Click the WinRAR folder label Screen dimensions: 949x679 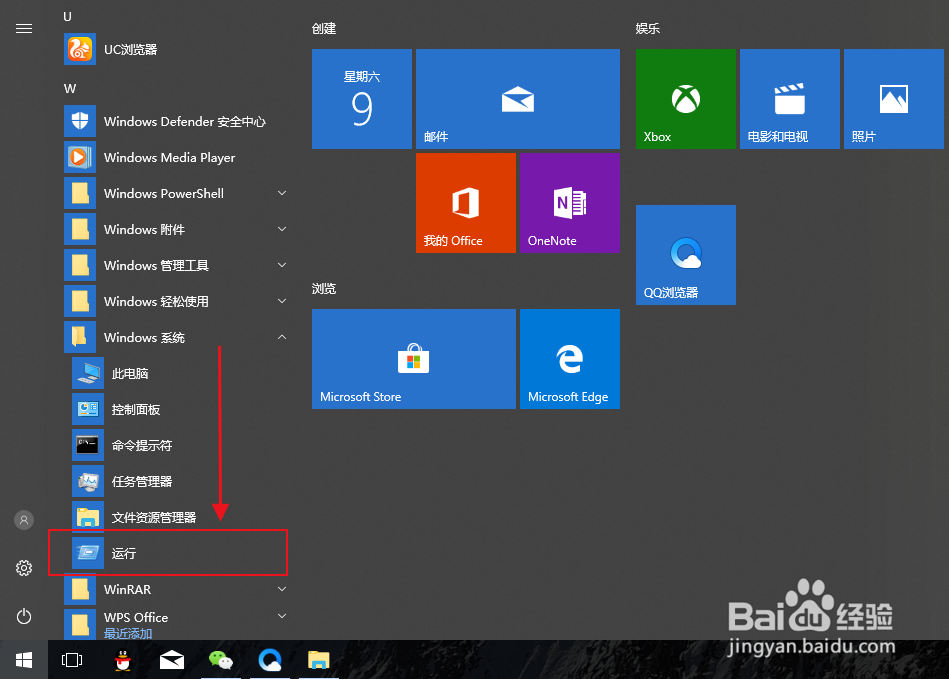pyautogui.click(x=127, y=589)
